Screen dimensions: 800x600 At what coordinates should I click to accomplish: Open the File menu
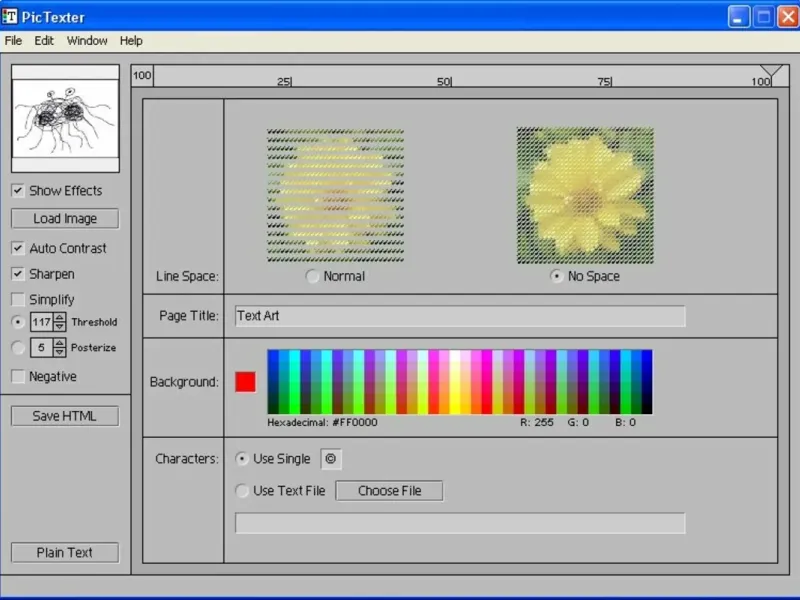(13, 41)
